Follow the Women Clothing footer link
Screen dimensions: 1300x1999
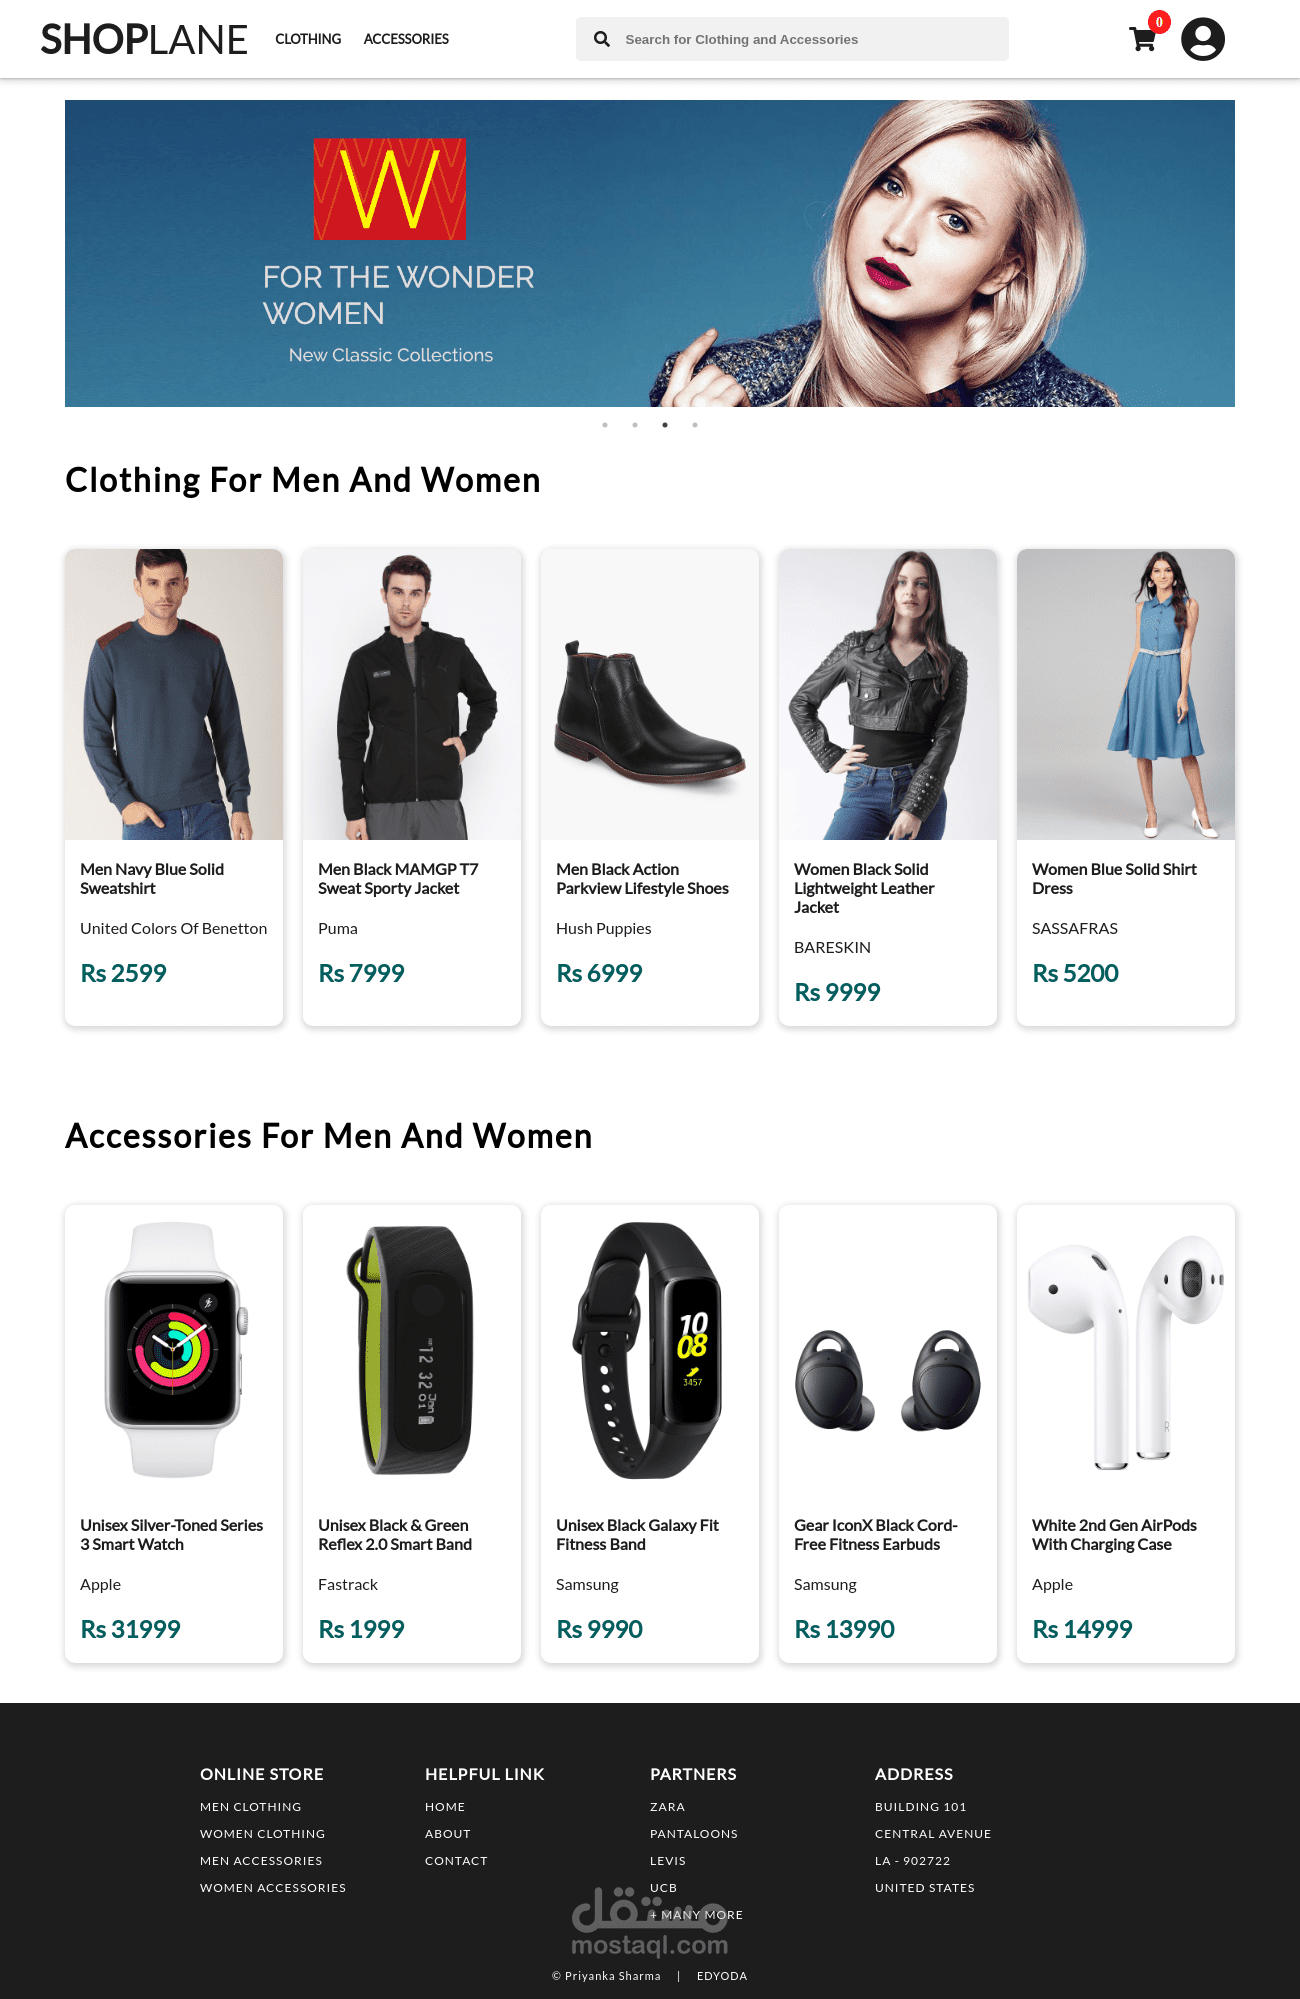262,1834
